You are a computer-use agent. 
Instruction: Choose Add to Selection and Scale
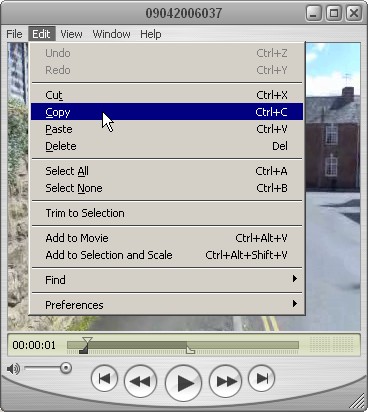click(x=167, y=255)
